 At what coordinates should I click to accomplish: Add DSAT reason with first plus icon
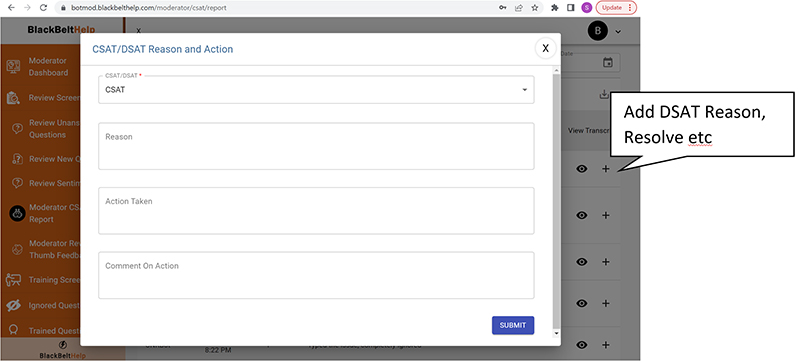[606, 169]
